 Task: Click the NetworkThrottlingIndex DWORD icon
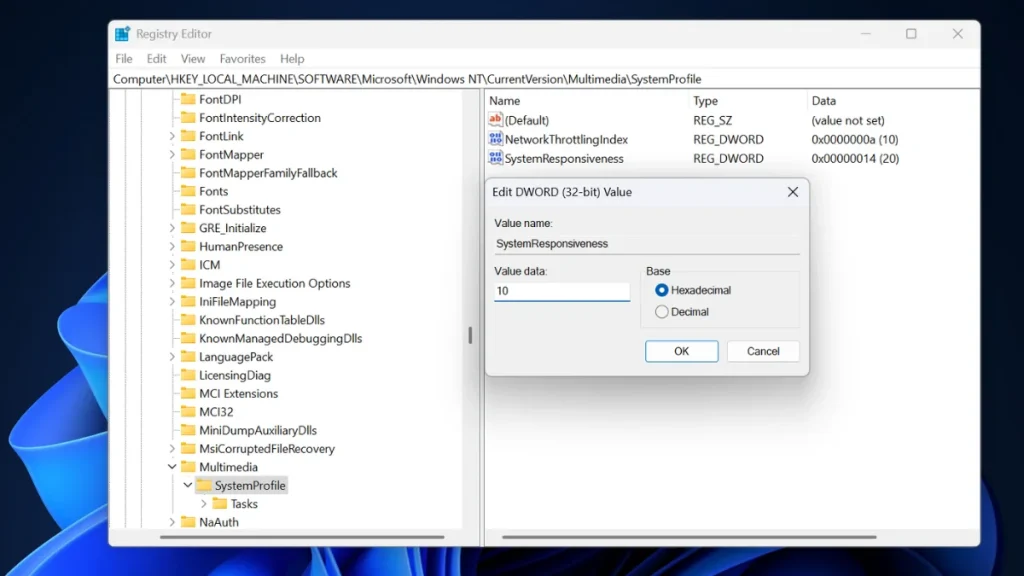[x=495, y=138]
